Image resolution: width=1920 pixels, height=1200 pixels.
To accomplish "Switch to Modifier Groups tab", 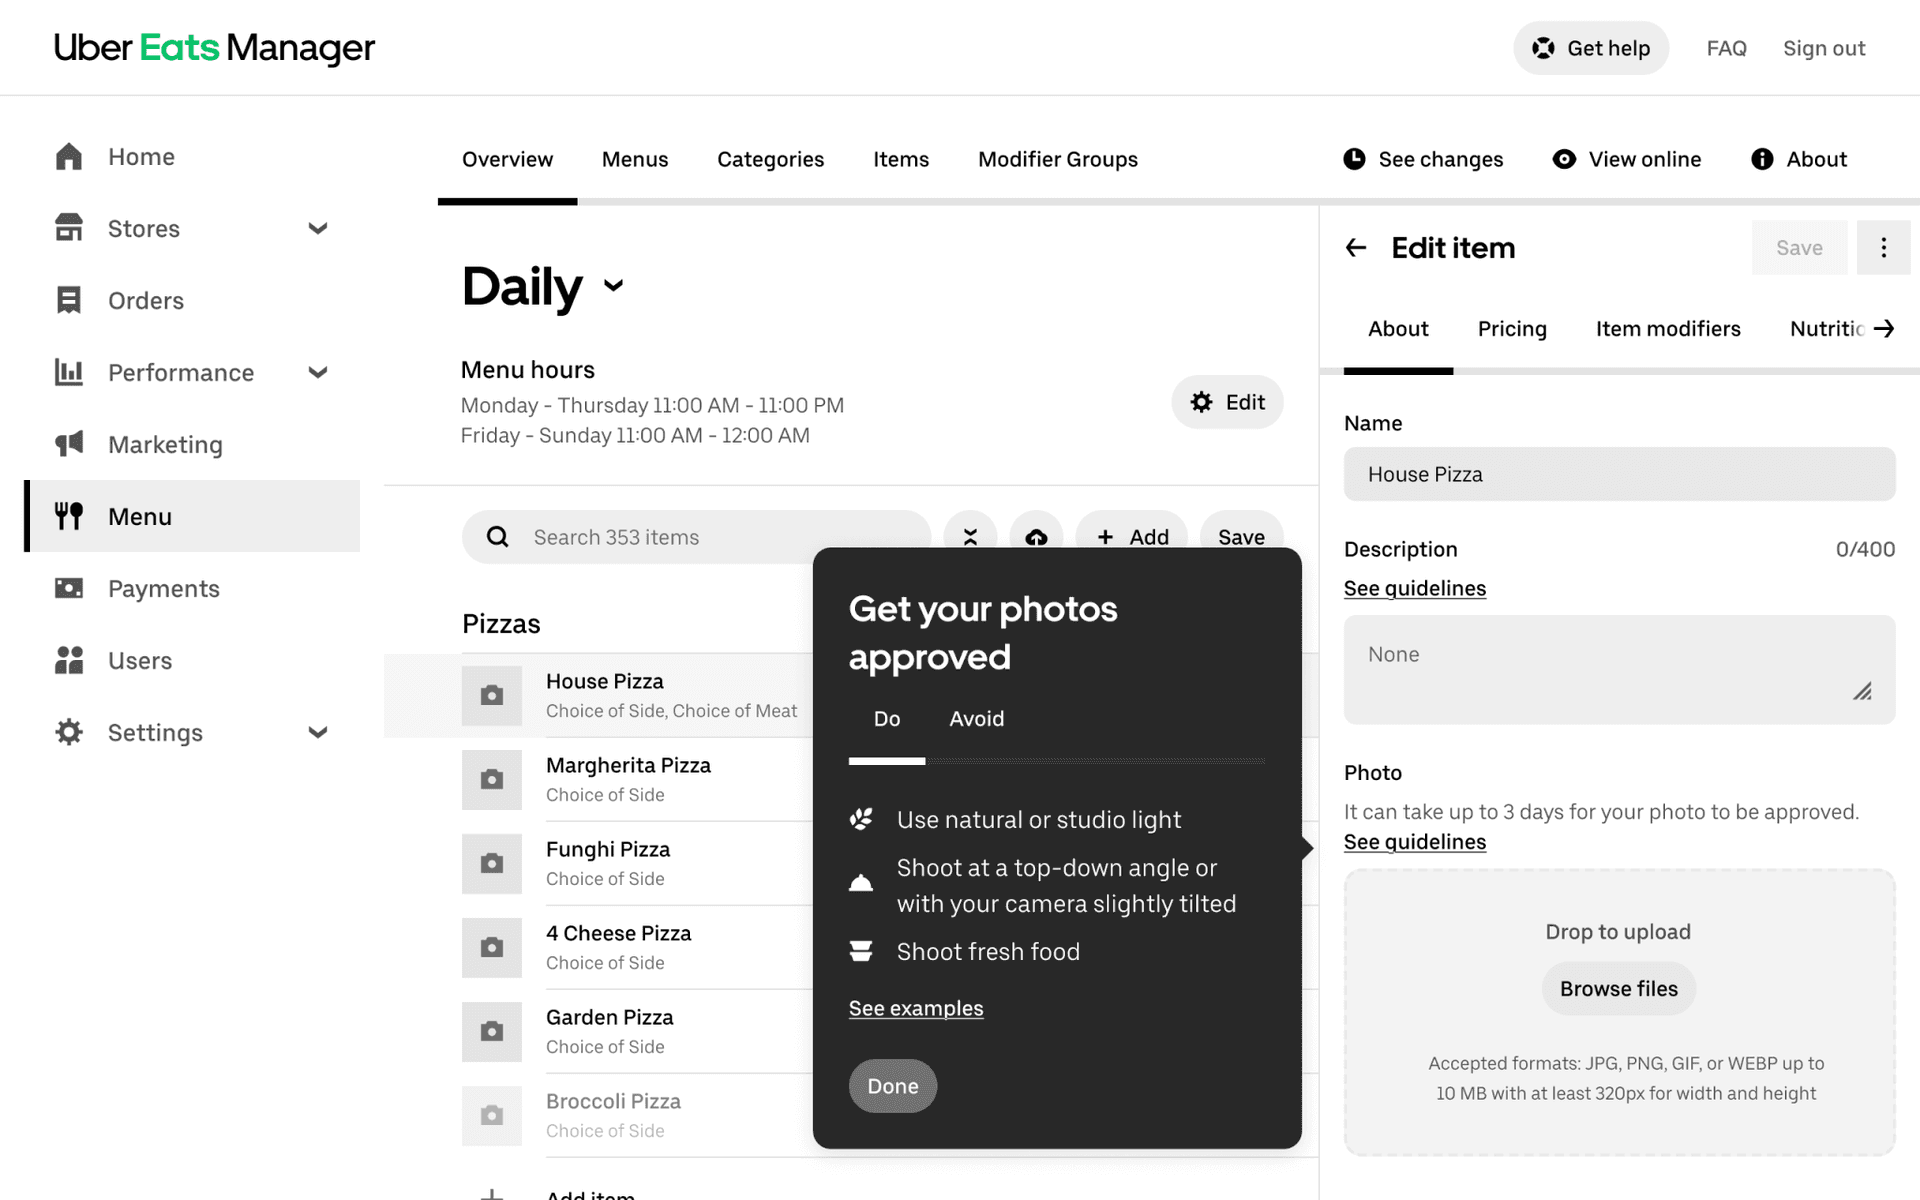I will pos(1057,160).
